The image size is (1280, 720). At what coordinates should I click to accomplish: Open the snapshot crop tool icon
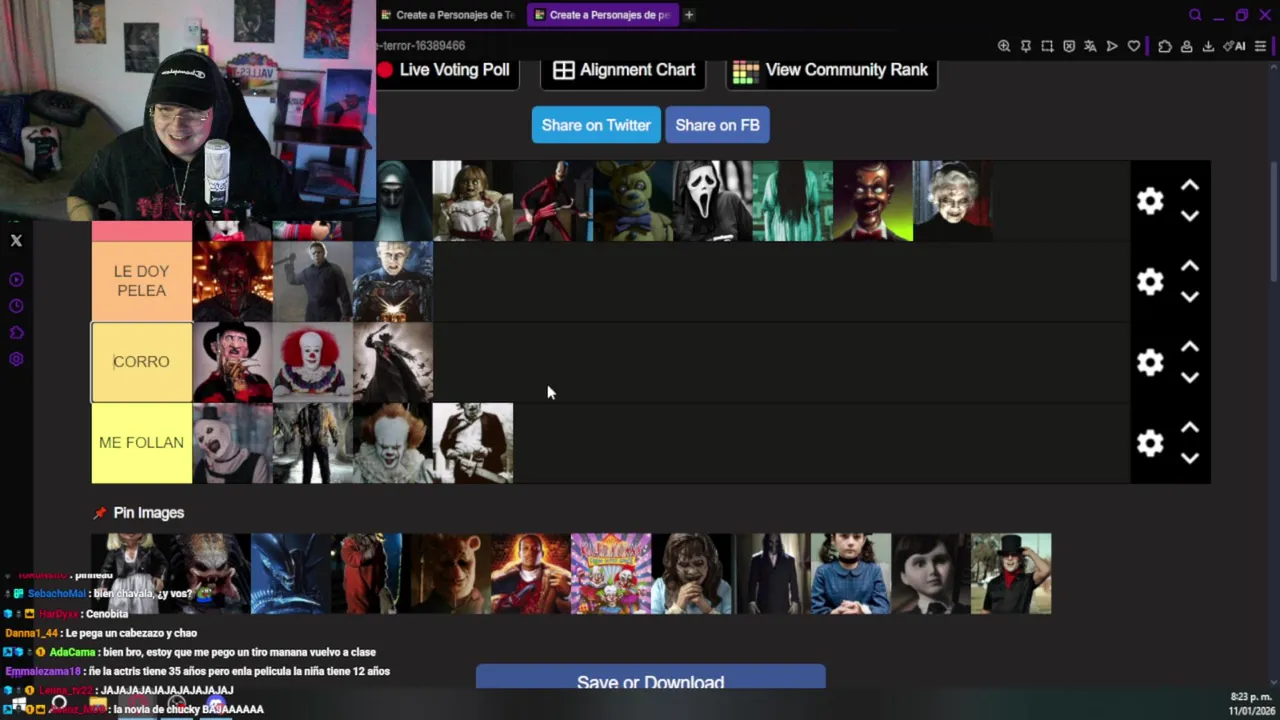[1047, 46]
